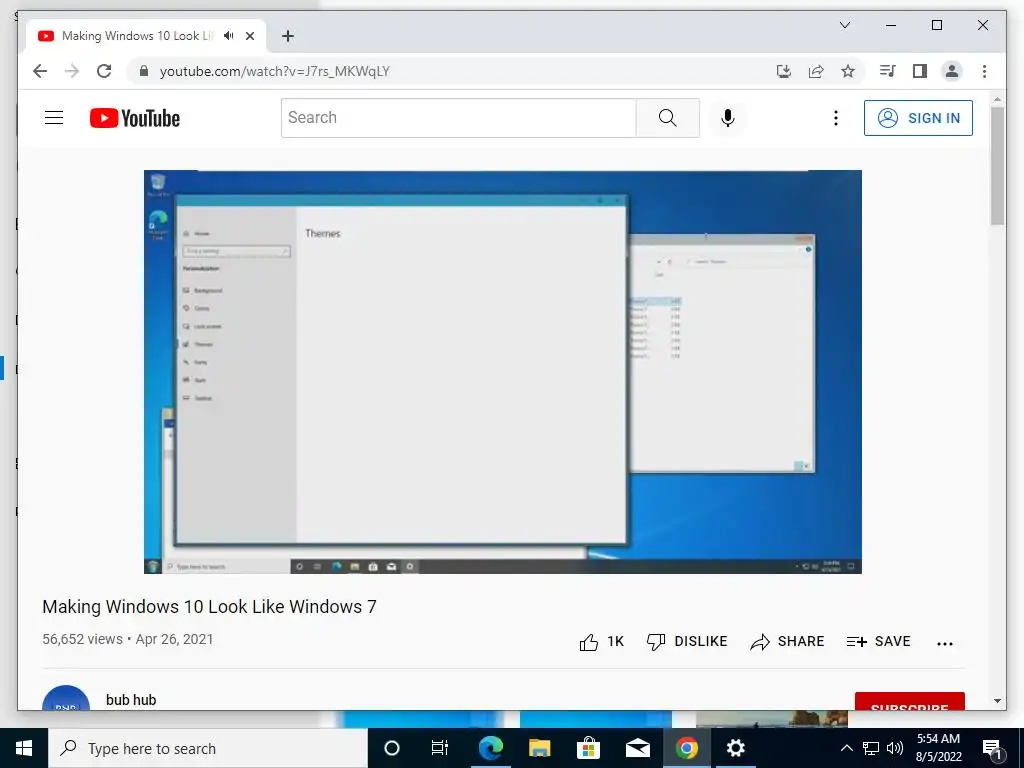Screen dimensions: 1024x768
Task: Open File Explorer from taskbar
Action: [x=539, y=748]
